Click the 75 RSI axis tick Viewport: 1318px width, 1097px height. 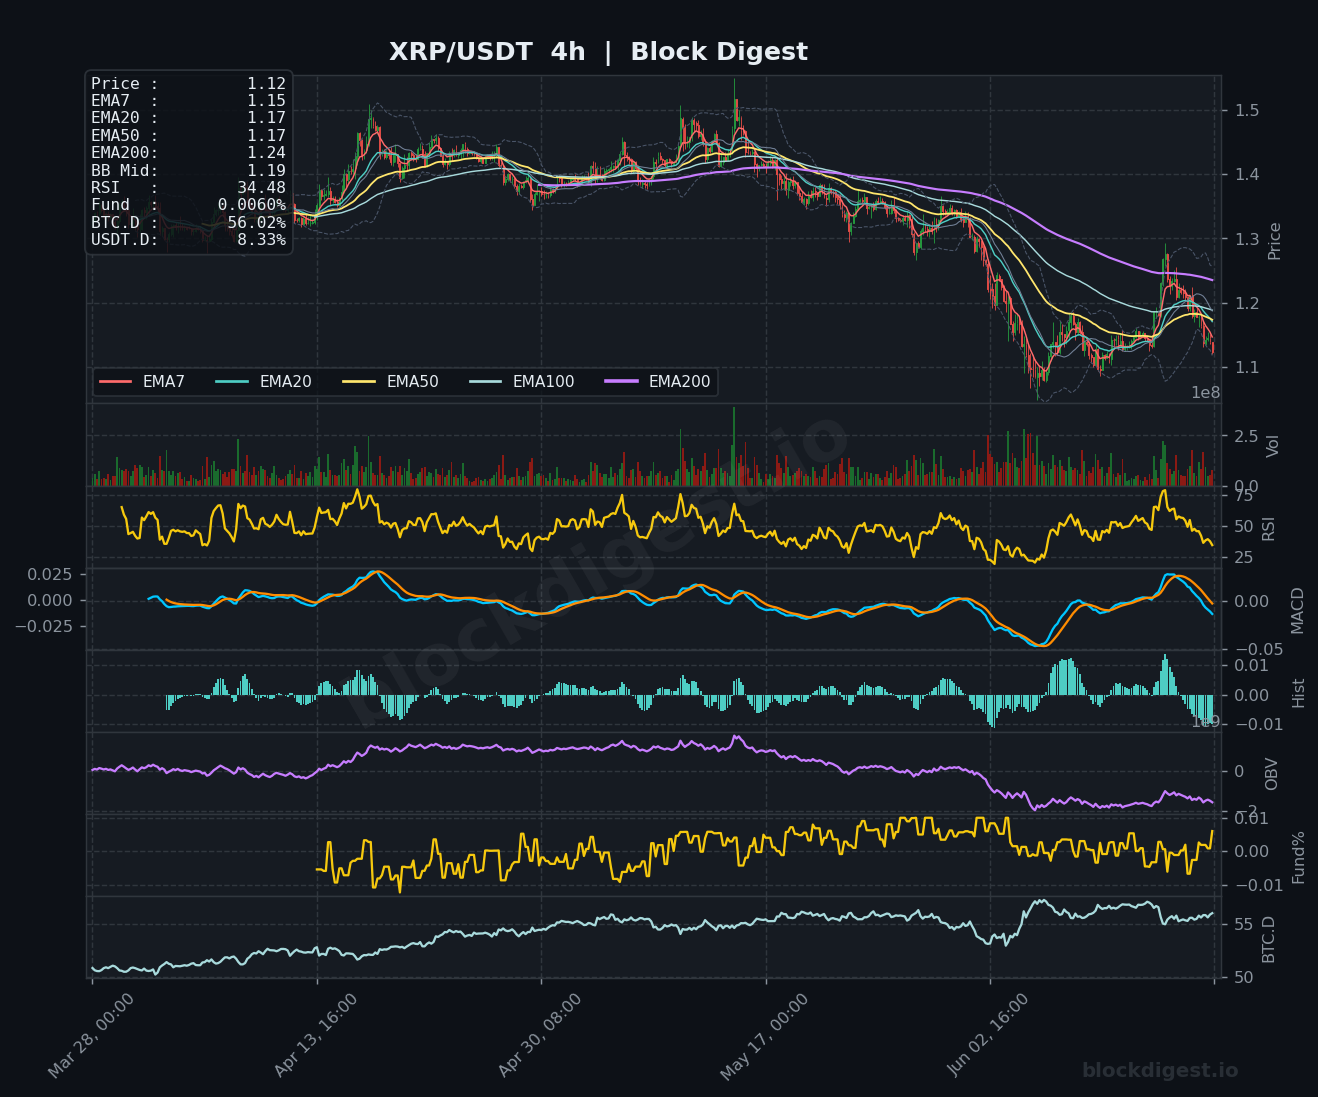pos(1244,496)
